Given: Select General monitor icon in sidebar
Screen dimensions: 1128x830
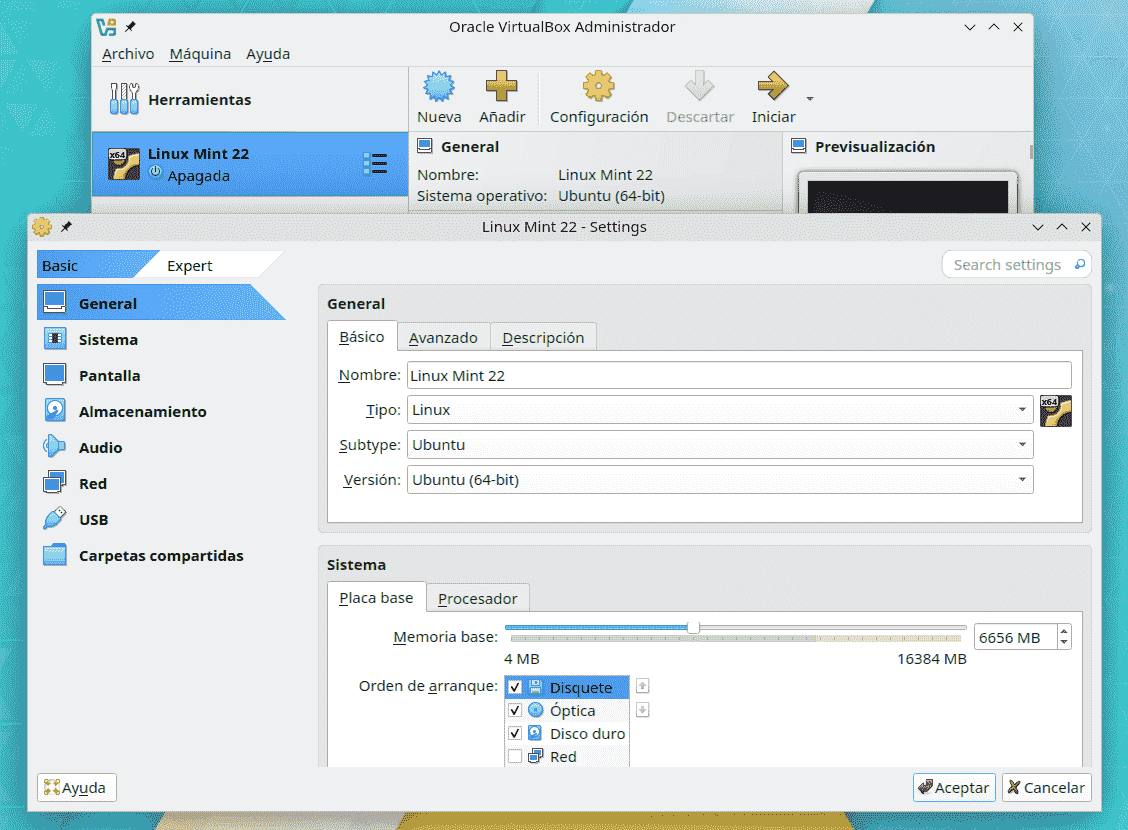Looking at the screenshot, I should coord(55,303).
